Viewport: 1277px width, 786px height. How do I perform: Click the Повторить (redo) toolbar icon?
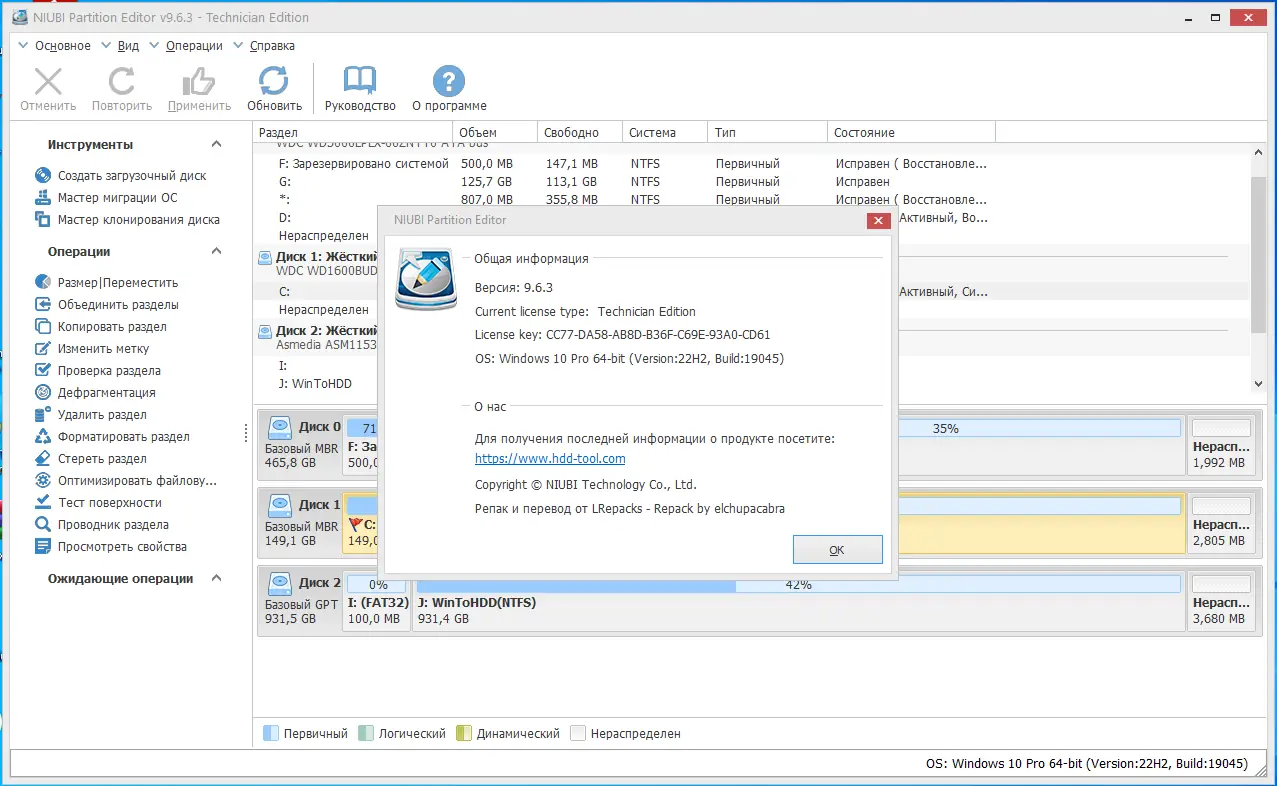(x=122, y=81)
